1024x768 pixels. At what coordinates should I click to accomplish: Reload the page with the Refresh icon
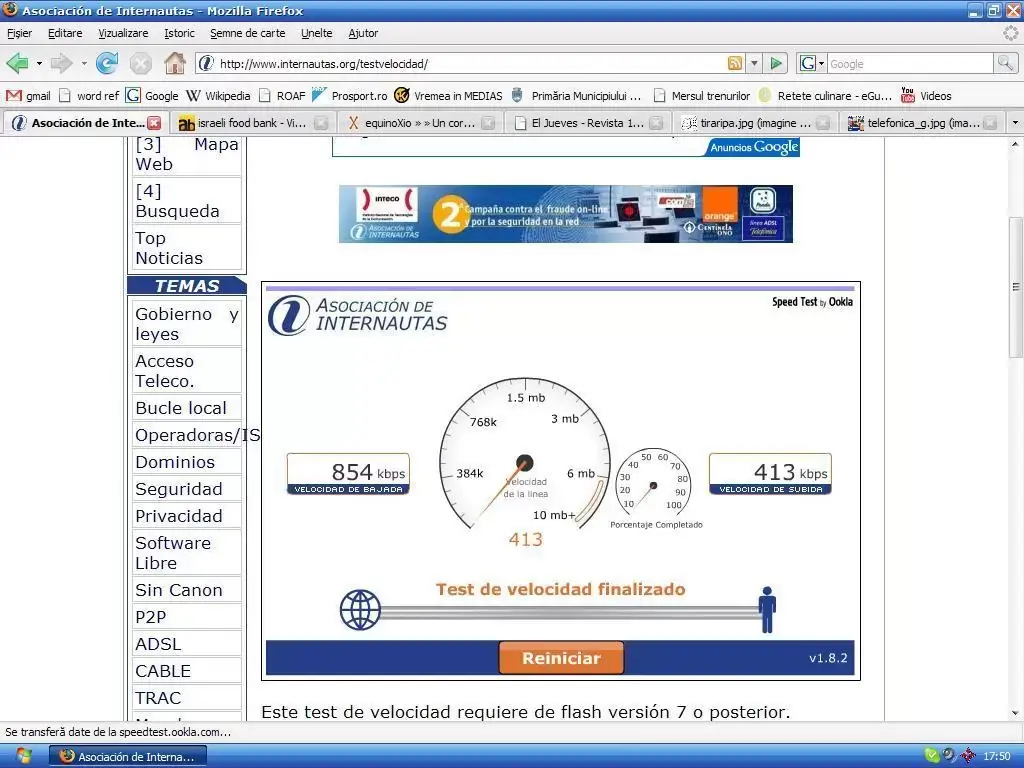tap(107, 63)
